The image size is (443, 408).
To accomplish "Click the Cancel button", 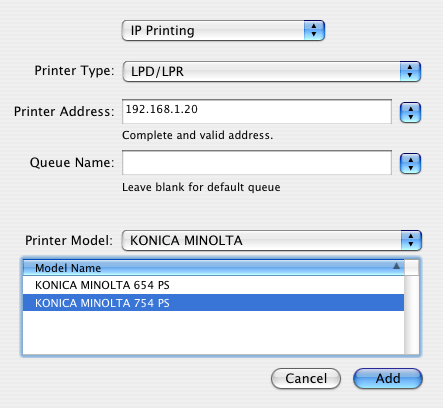I will (306, 378).
